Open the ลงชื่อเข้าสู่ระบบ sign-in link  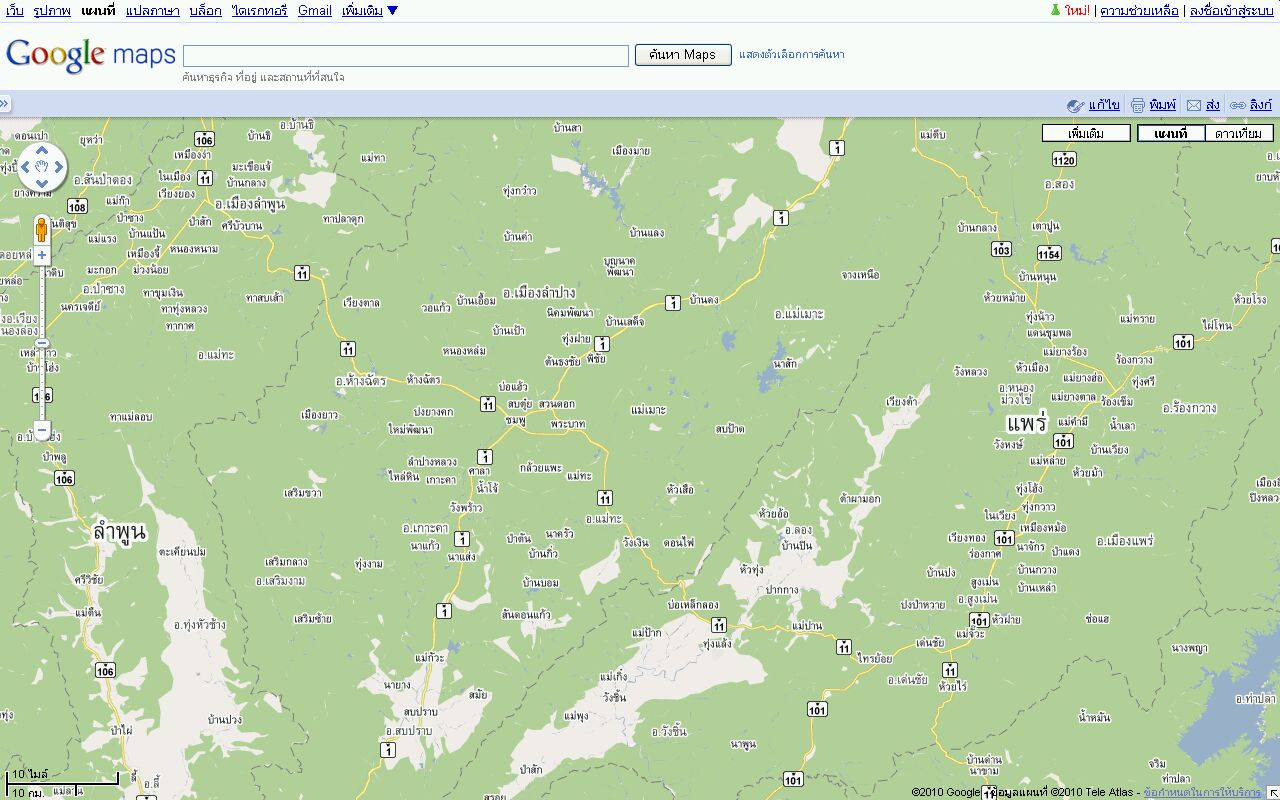pos(1231,11)
